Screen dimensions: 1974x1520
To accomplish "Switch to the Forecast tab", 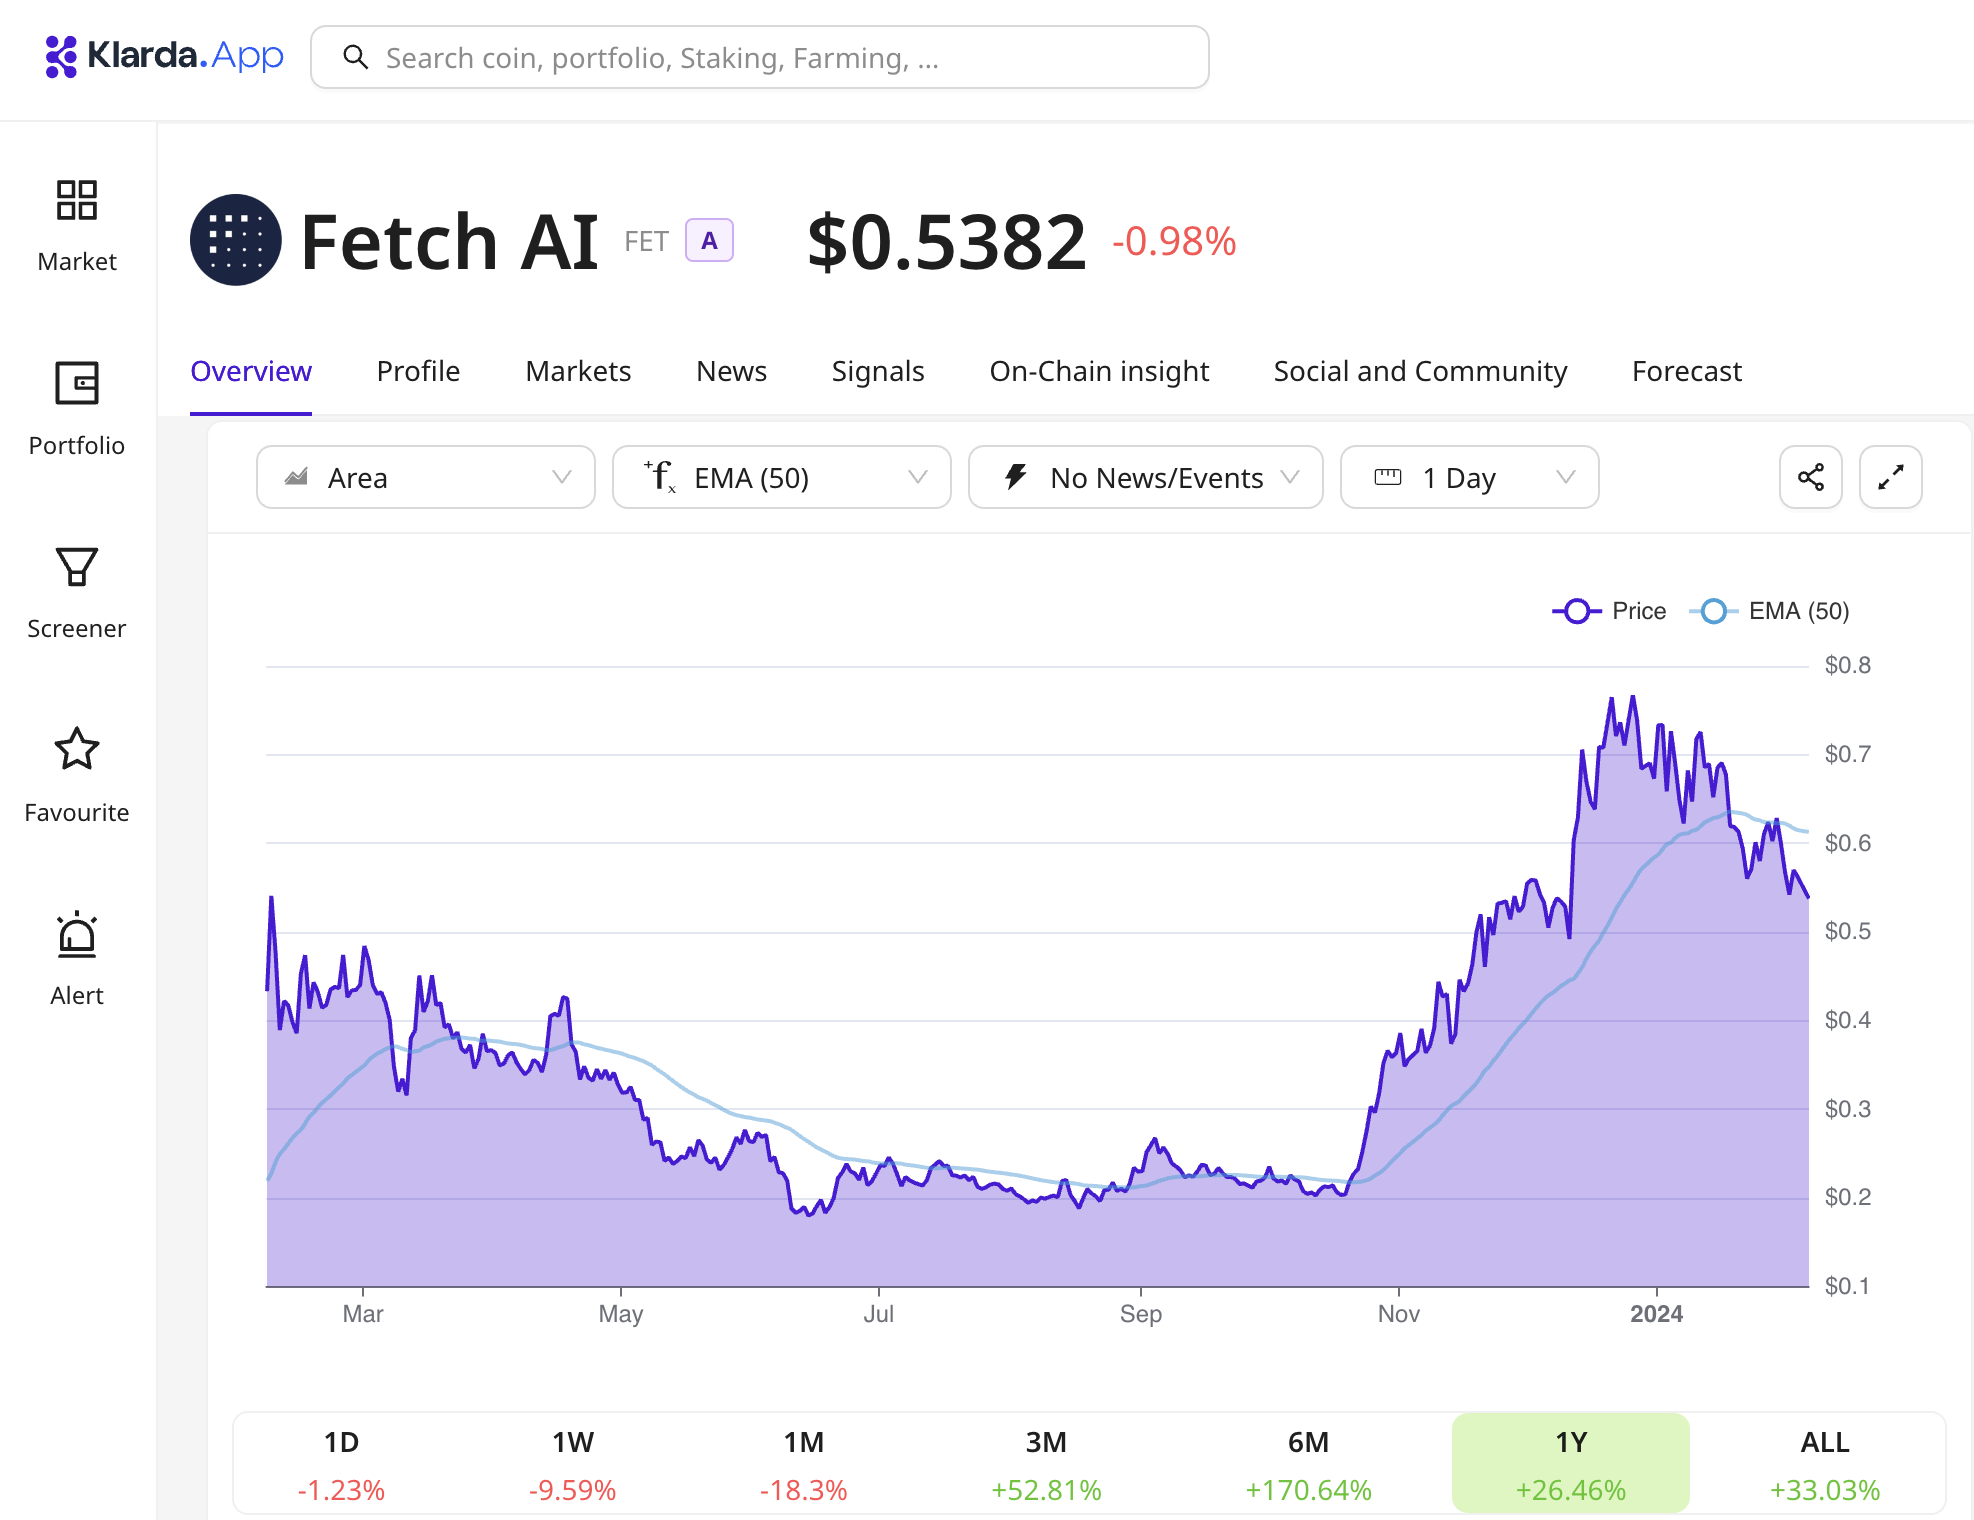I will pos(1685,371).
